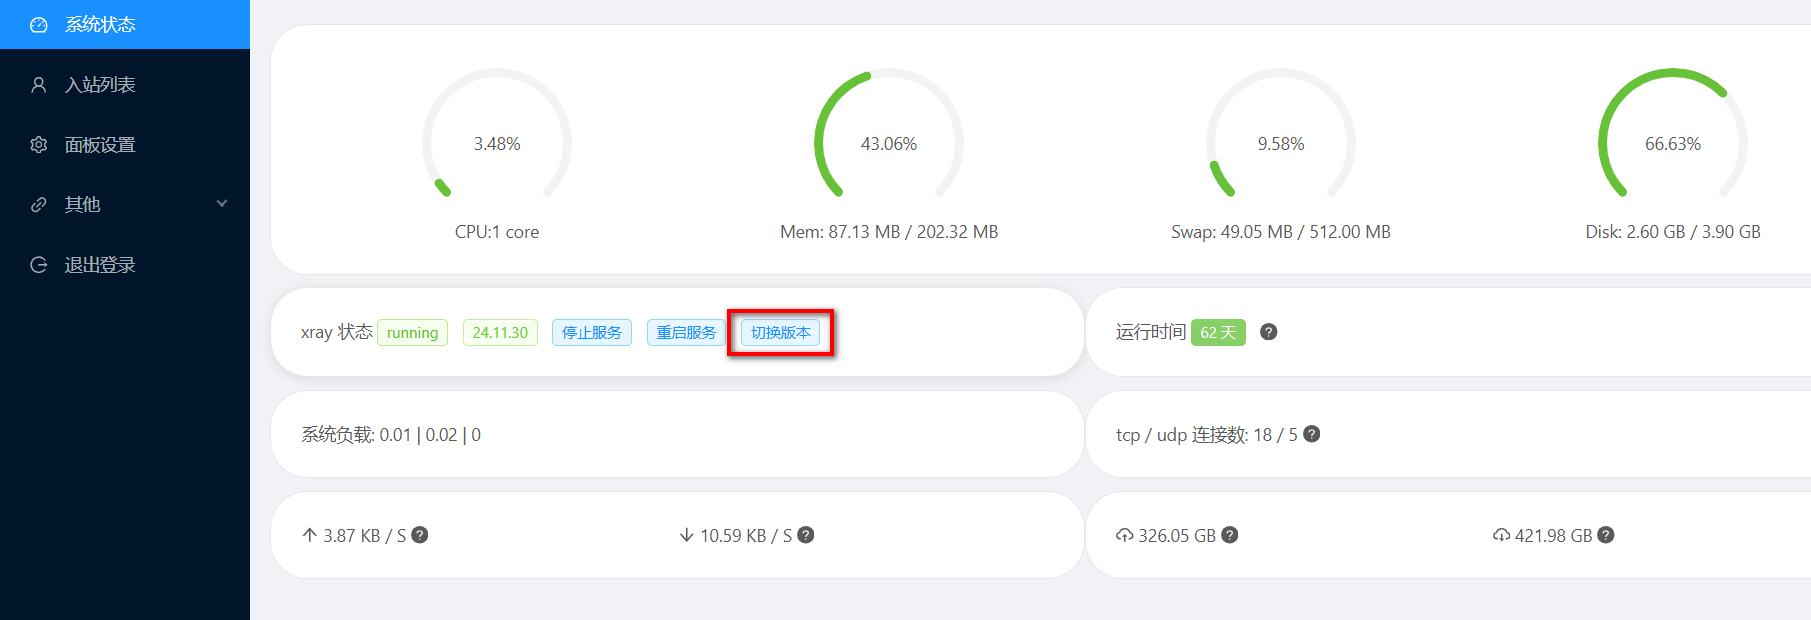Click the user icon beside 入站列表
Viewport: 1811px width, 620px height.
pos(39,85)
